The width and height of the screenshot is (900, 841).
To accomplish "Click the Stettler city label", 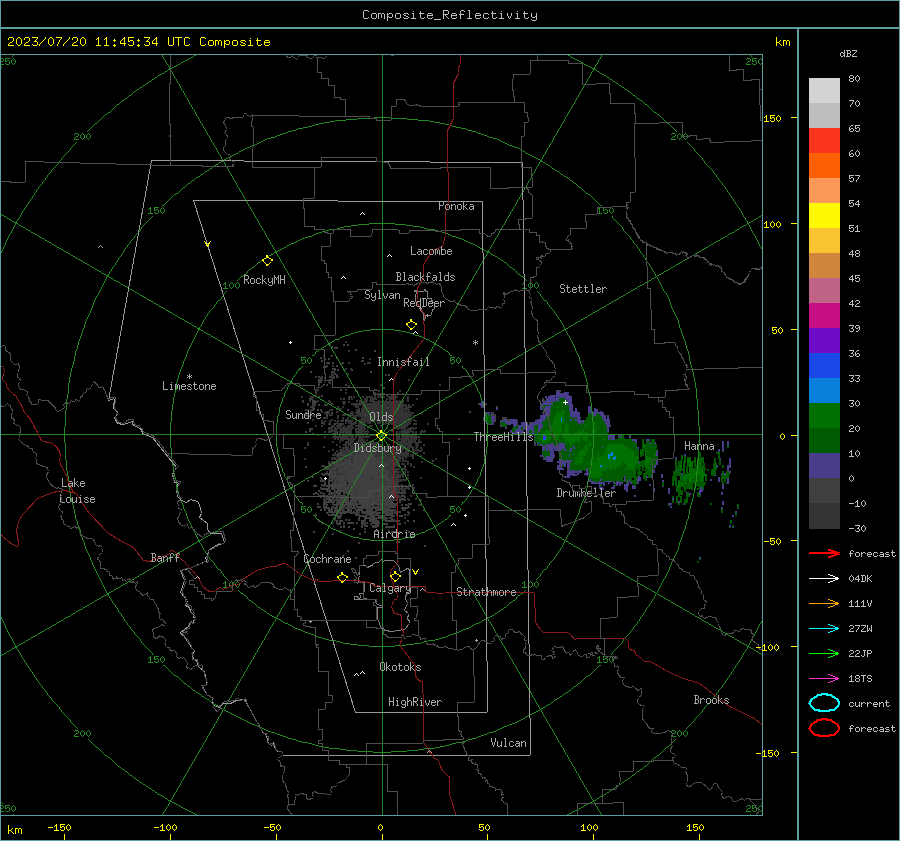I will pos(583,289).
